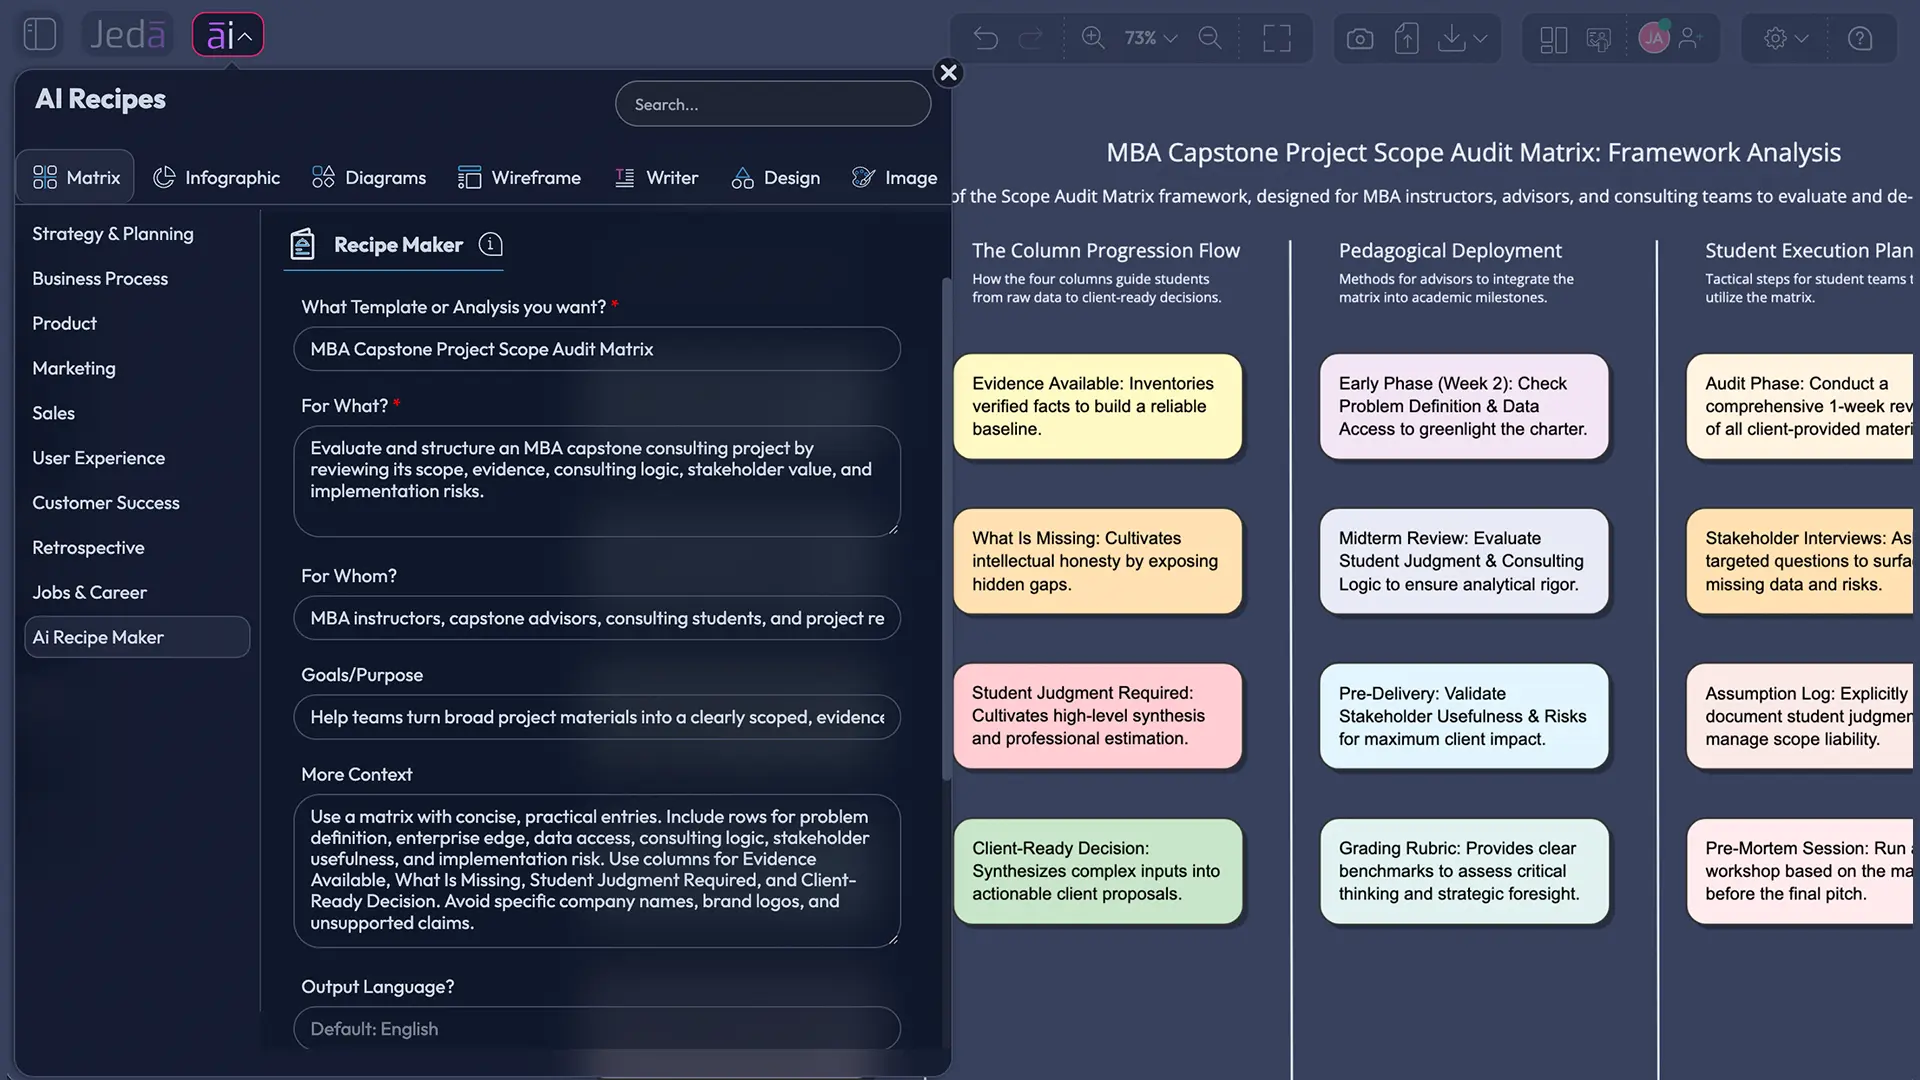Click the Recipe Maker info icon
Screen dimensions: 1920x1080
(490, 244)
